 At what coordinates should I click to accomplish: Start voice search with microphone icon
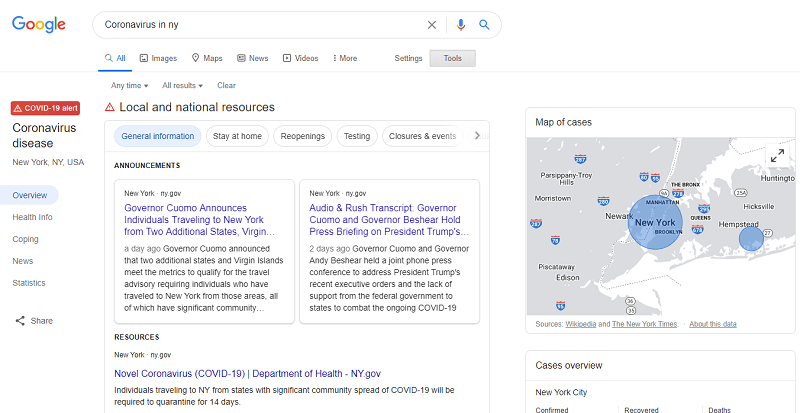click(460, 25)
